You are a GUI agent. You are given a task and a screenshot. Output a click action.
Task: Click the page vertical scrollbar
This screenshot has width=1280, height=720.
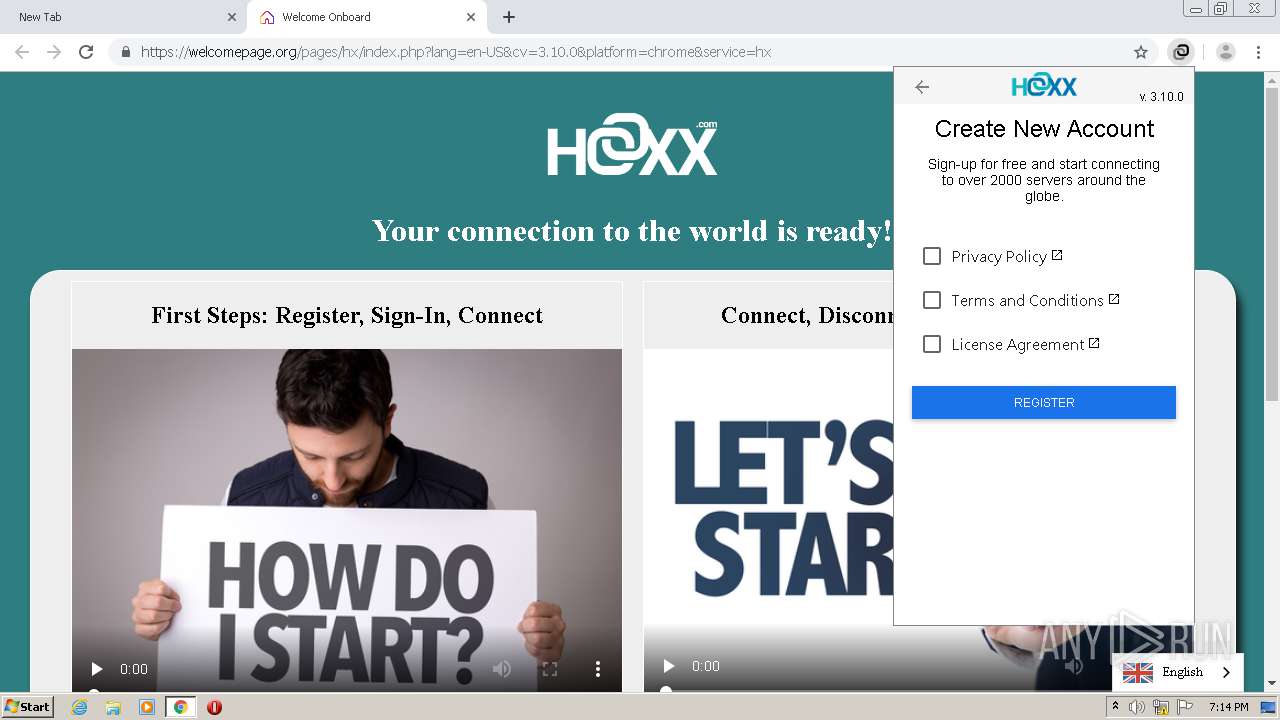coord(1271,245)
